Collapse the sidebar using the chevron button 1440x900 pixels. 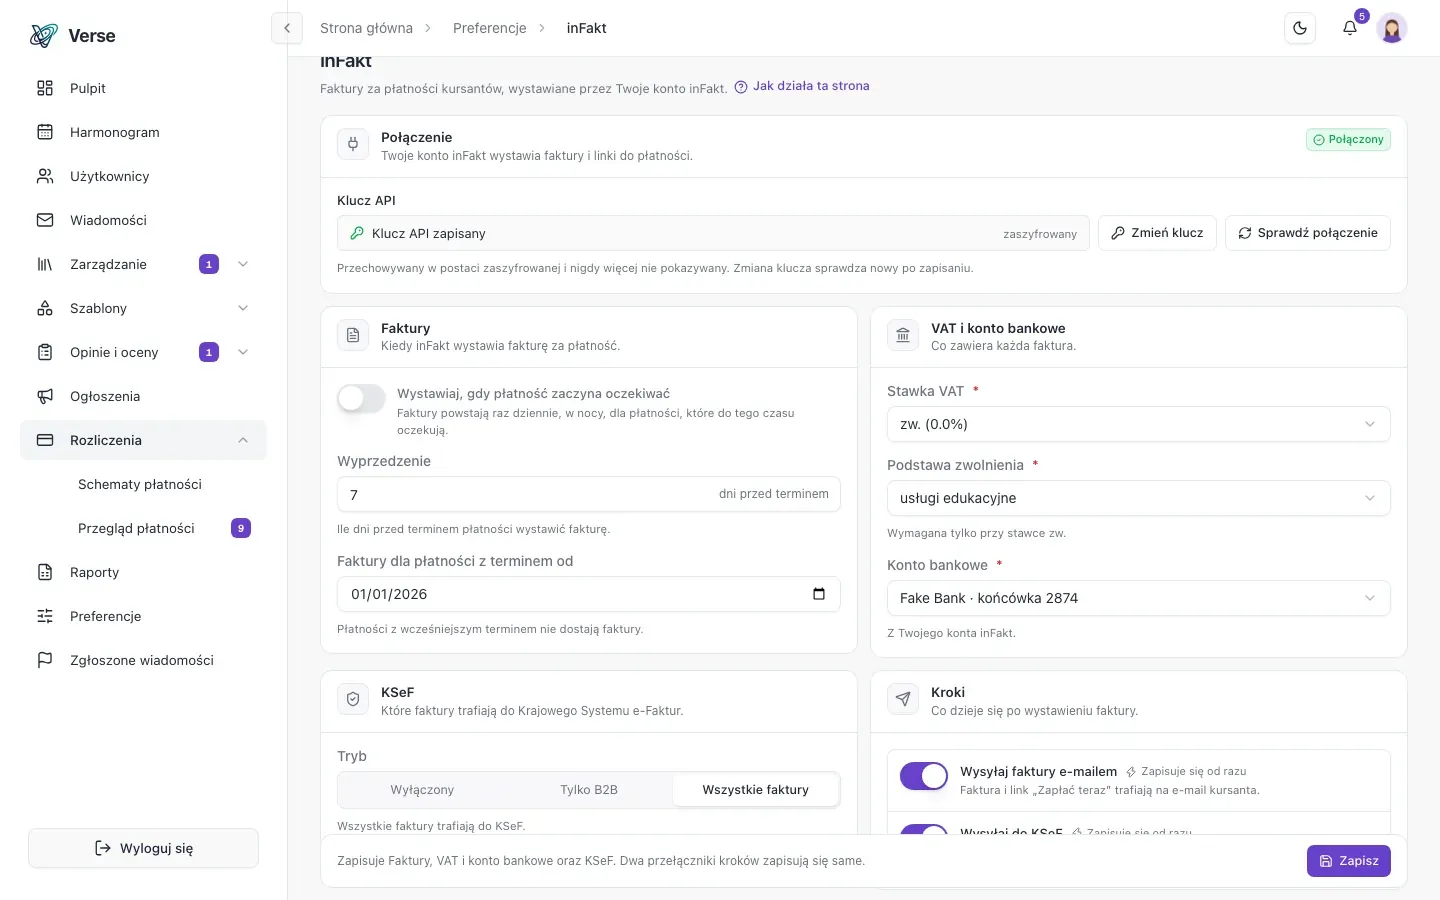[x=287, y=28]
